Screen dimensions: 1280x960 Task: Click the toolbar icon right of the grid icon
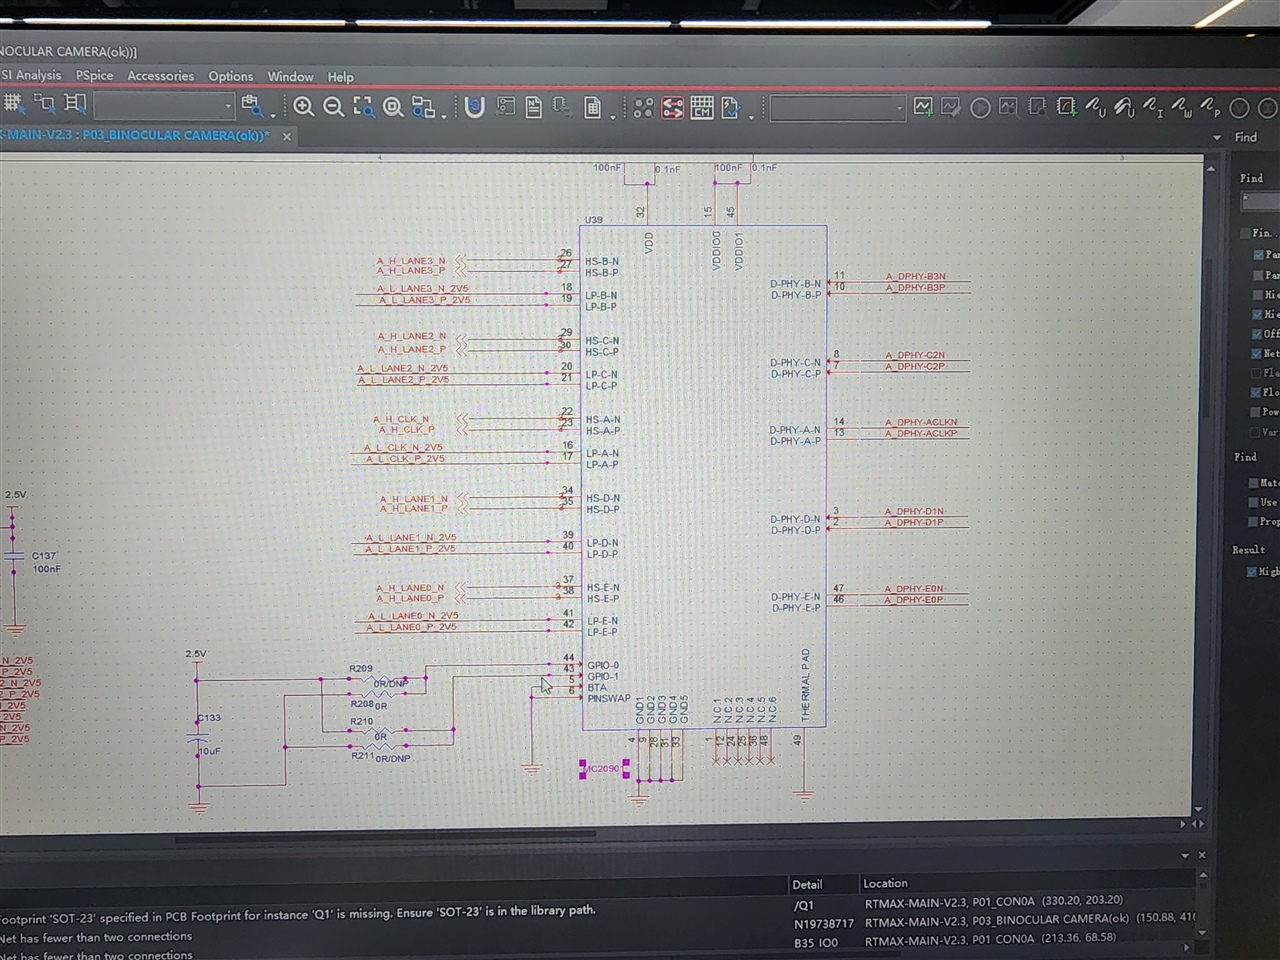point(45,103)
